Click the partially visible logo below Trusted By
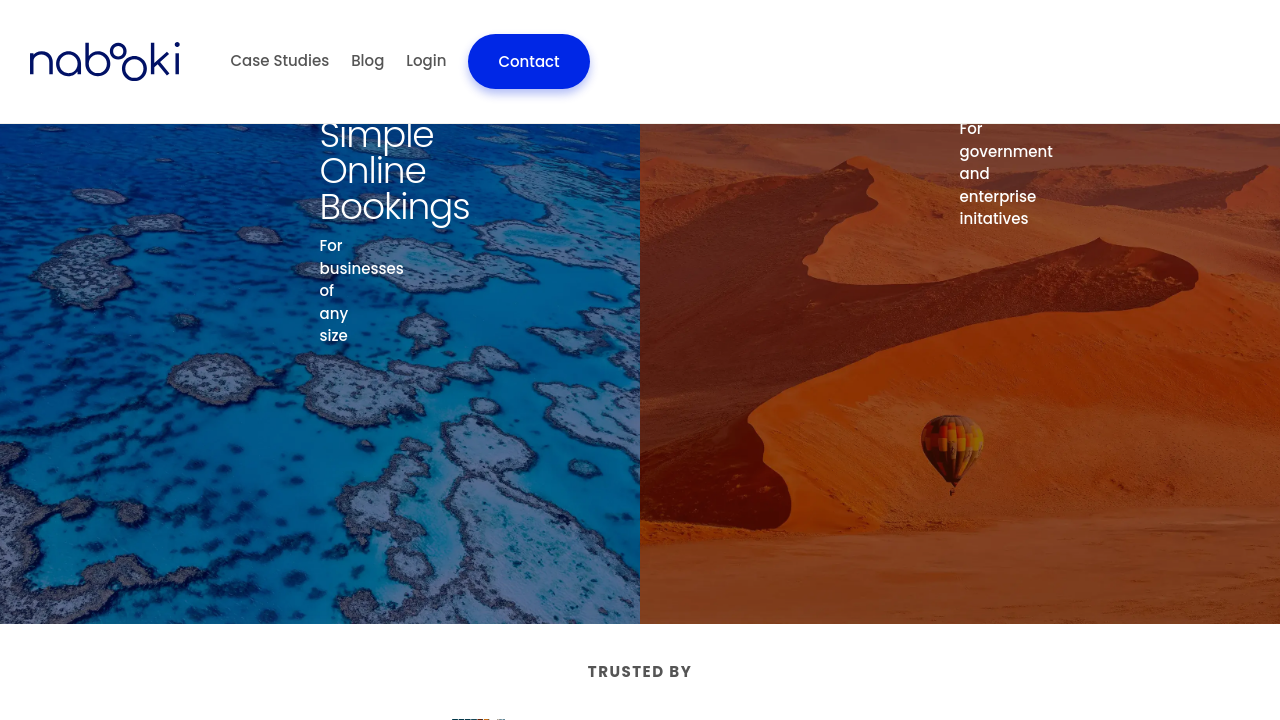Viewport: 1280px width, 720px height. pyautogui.click(x=479, y=717)
